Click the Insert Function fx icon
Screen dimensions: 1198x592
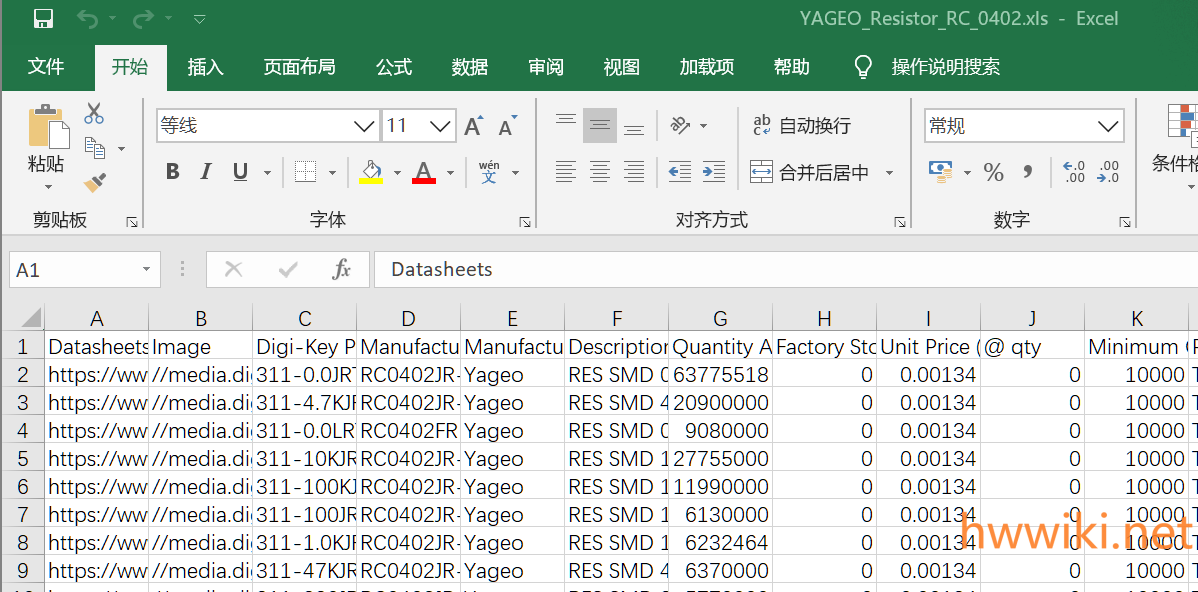coord(341,269)
